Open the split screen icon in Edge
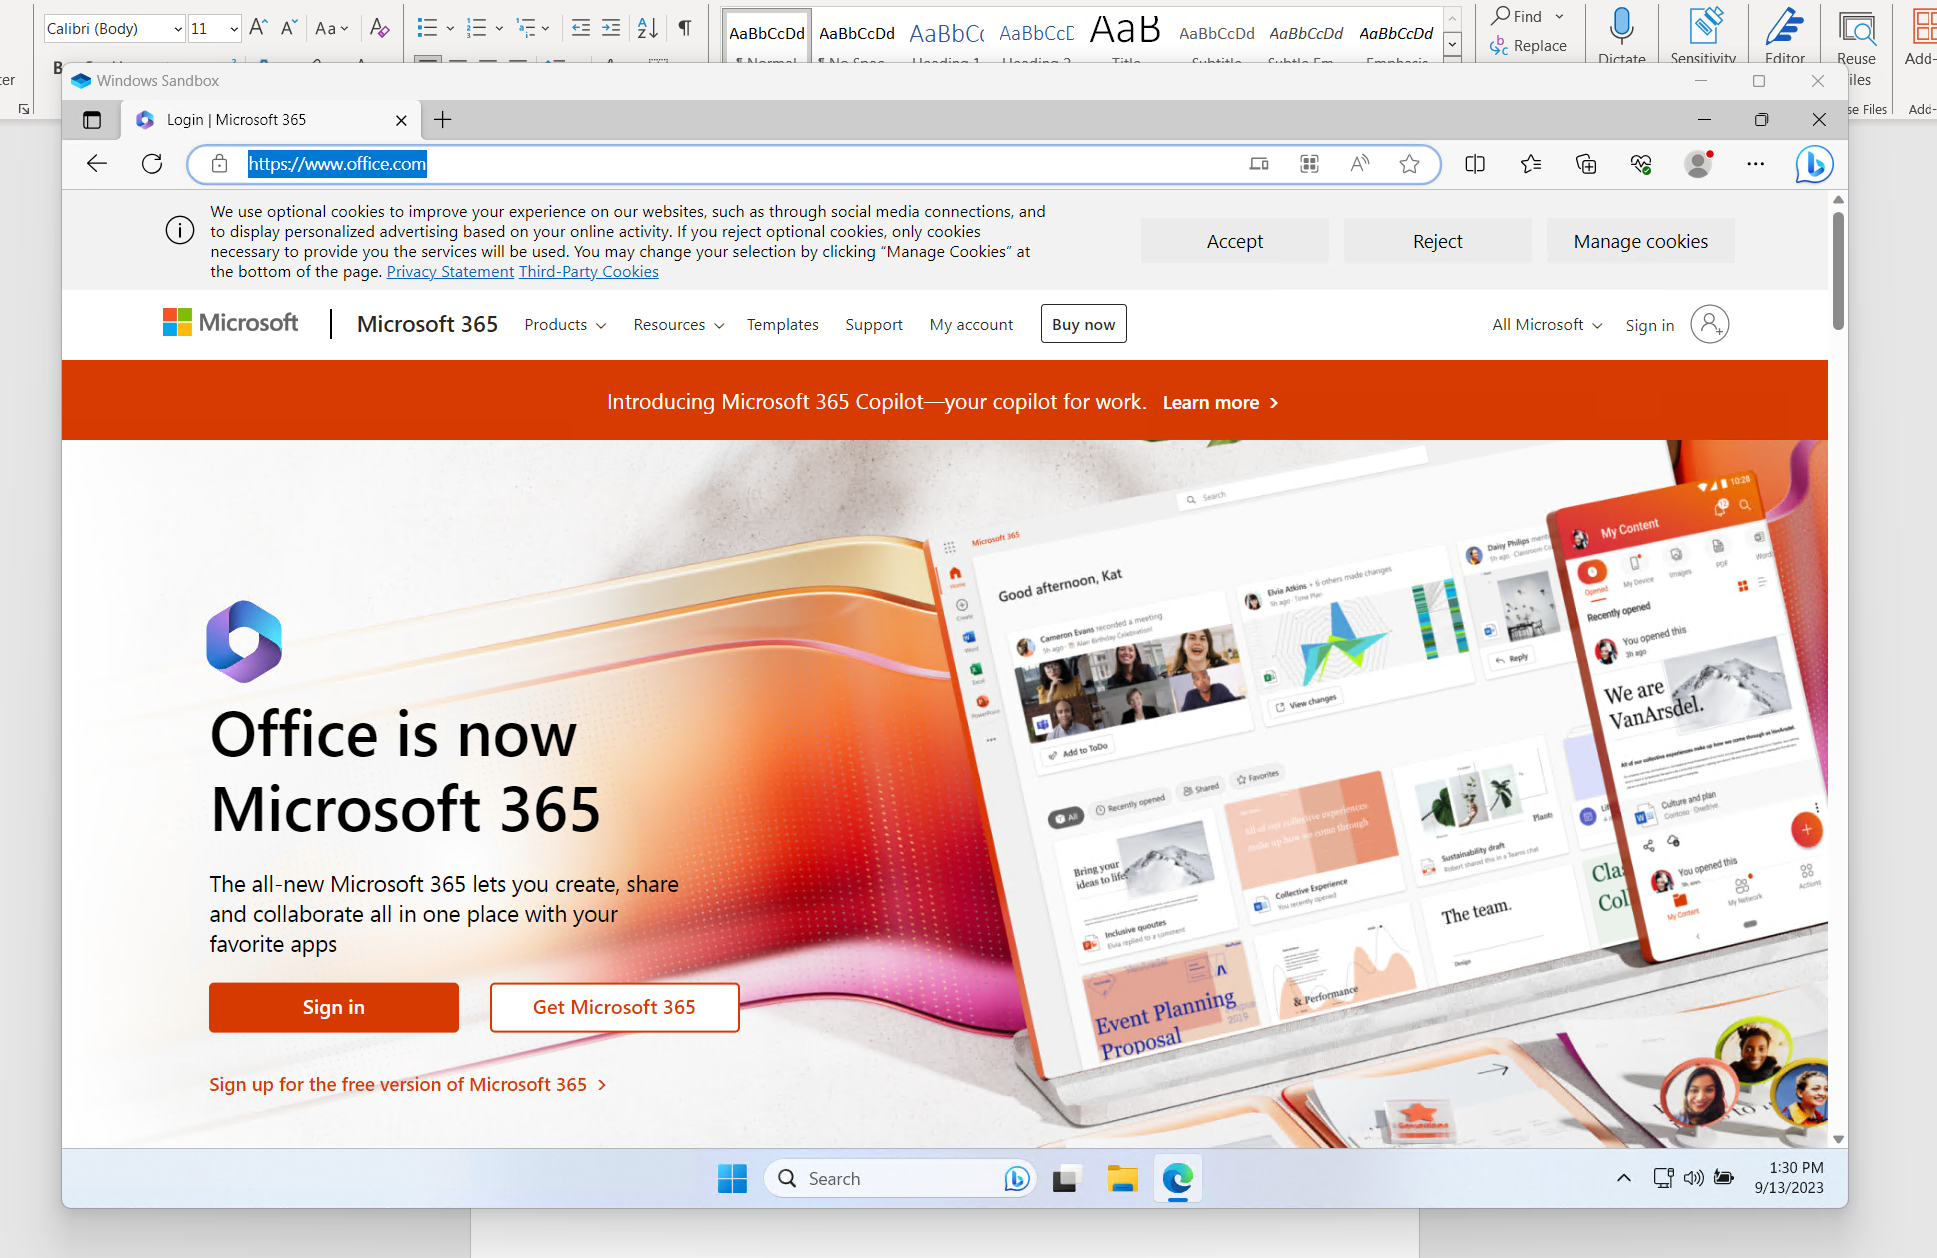This screenshot has width=1937, height=1258. tap(1475, 164)
